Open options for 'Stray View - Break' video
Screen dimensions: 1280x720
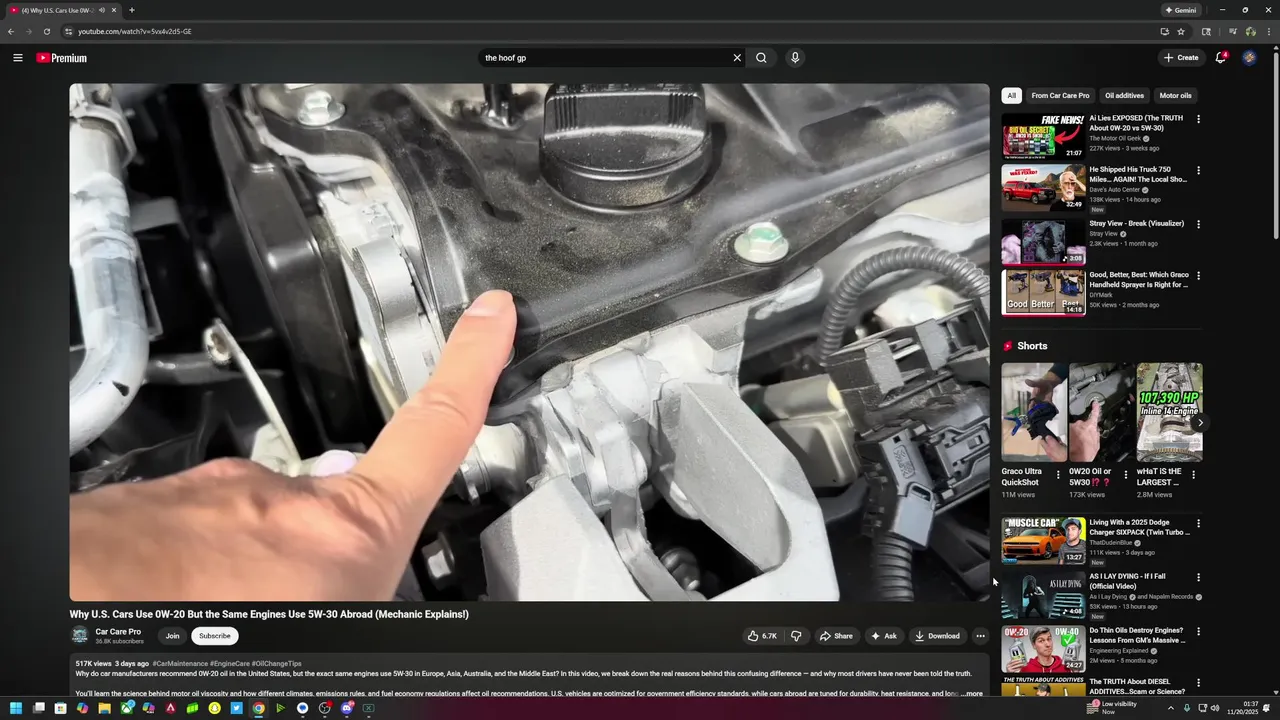pos(1198,224)
